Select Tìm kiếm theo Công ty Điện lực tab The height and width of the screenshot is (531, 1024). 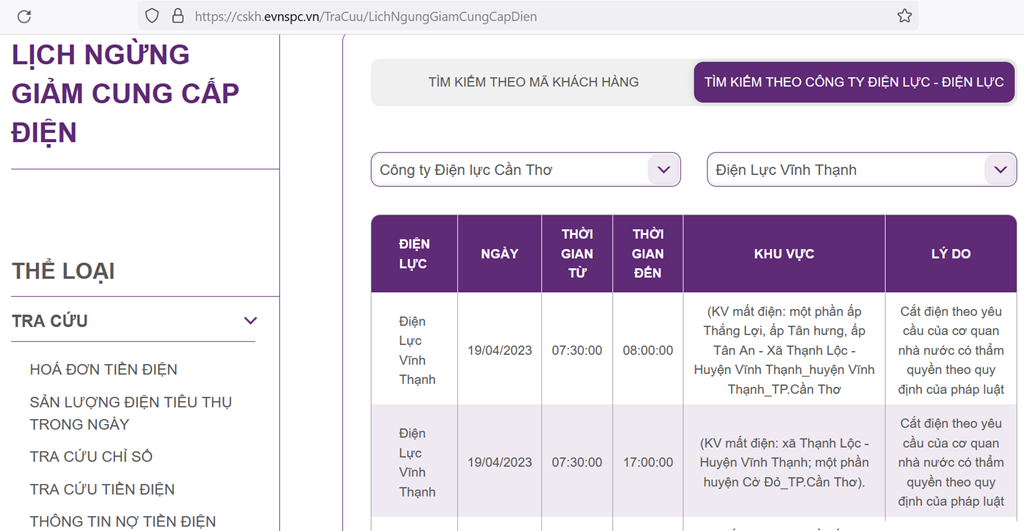[853, 82]
